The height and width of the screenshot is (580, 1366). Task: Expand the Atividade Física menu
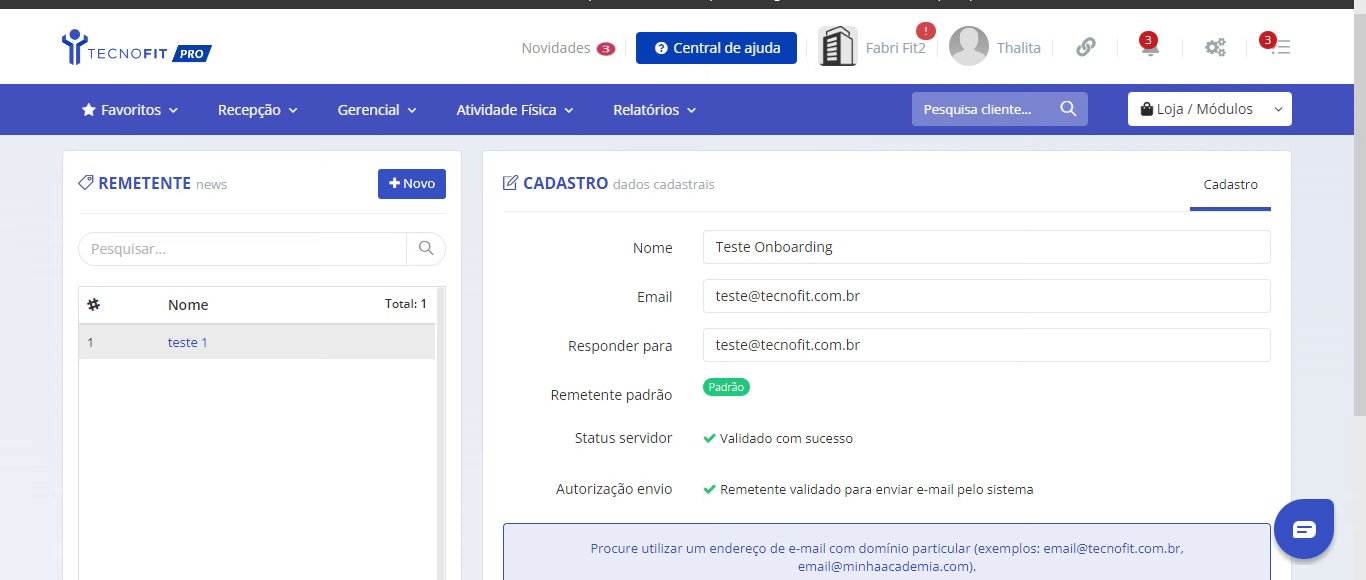(515, 110)
